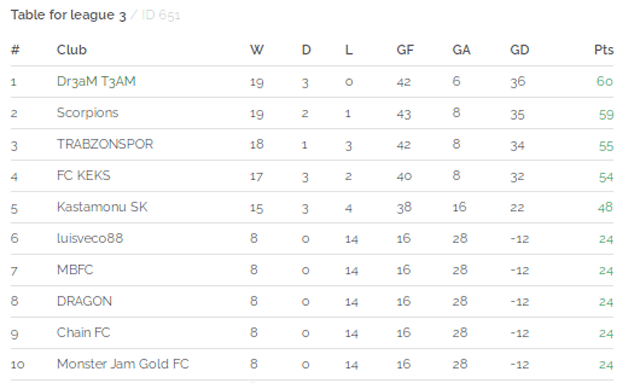
Task: Click the Pts column header
Action: (604, 50)
